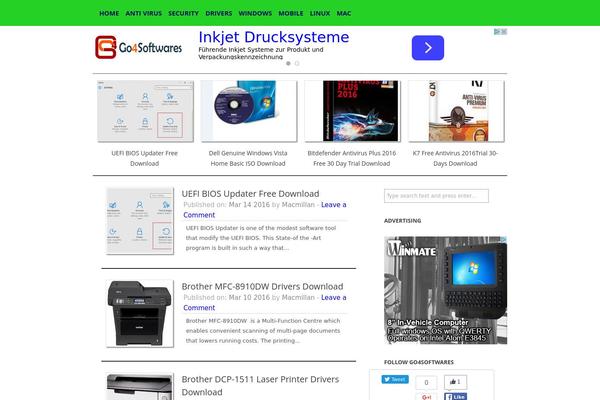
Task: Open the HOME menu item
Action: point(109,13)
